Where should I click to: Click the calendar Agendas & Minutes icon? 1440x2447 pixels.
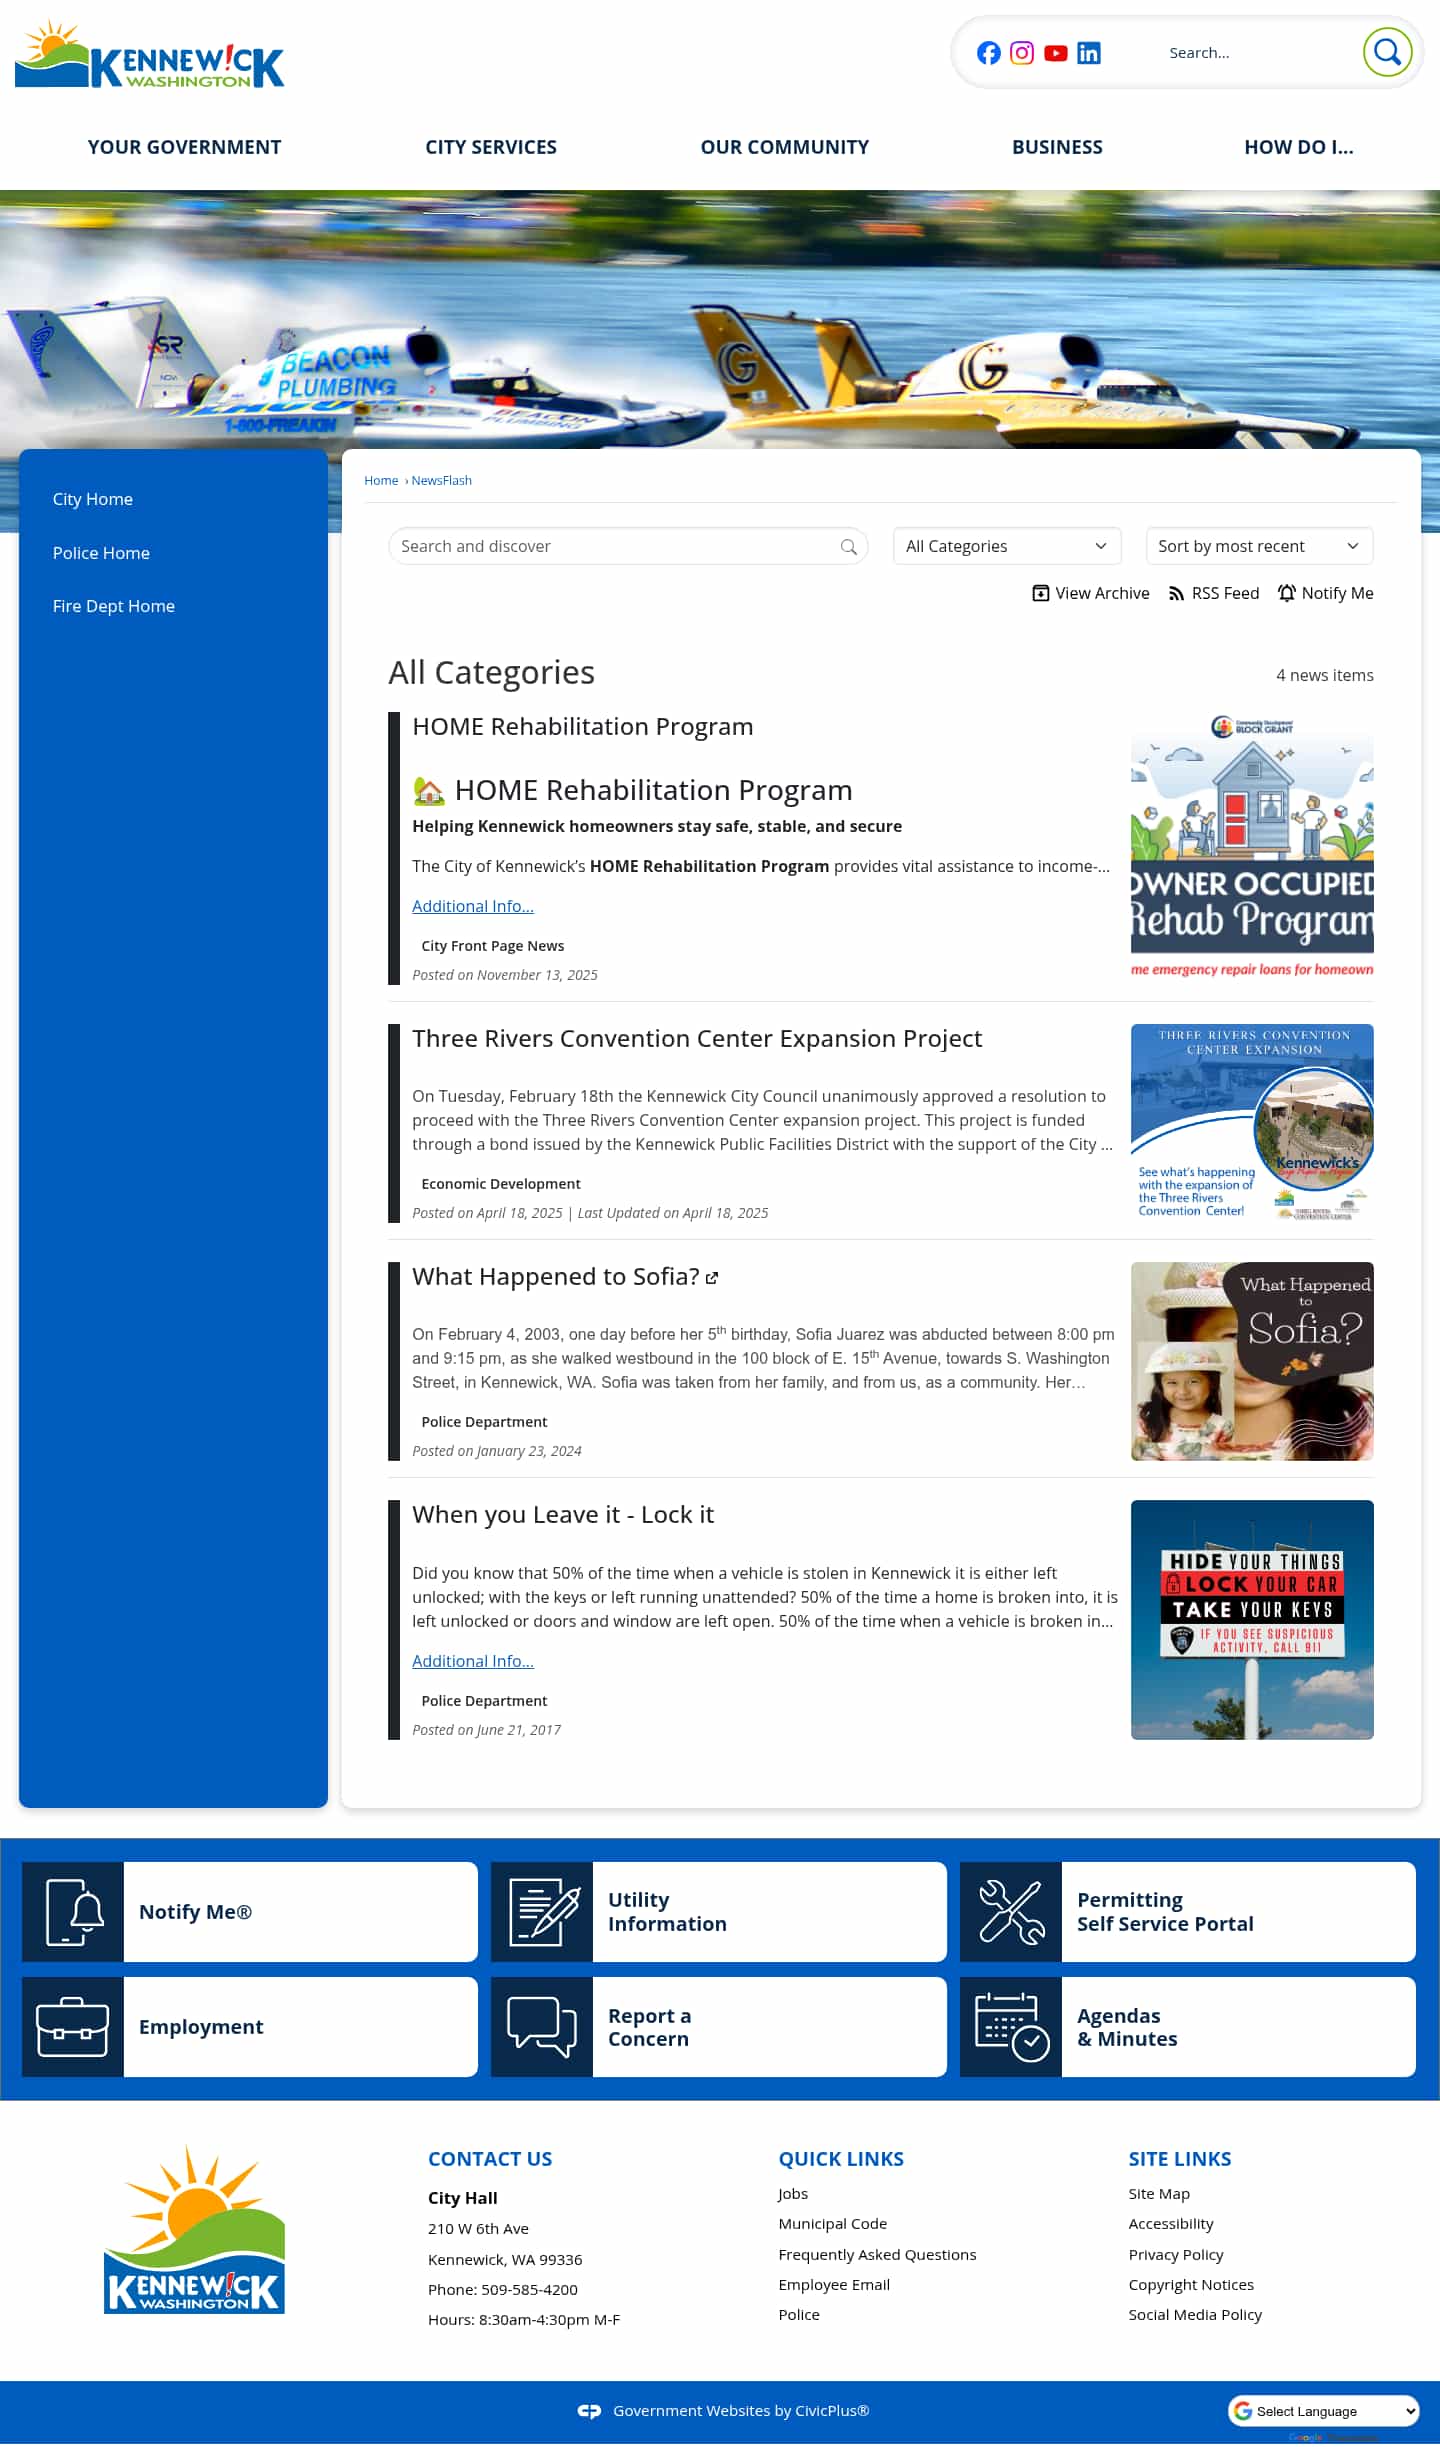[x=1011, y=2027]
